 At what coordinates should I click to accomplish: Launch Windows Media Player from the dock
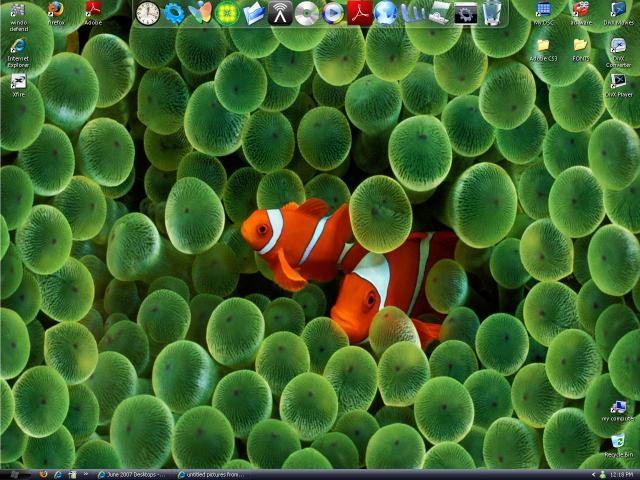point(333,13)
